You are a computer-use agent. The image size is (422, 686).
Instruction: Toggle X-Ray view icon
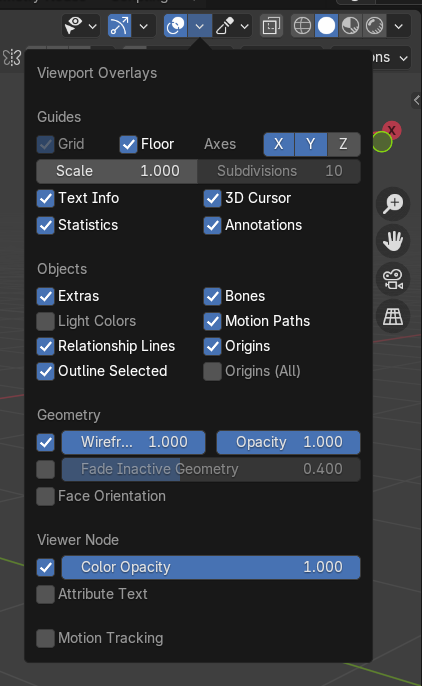tap(272, 26)
